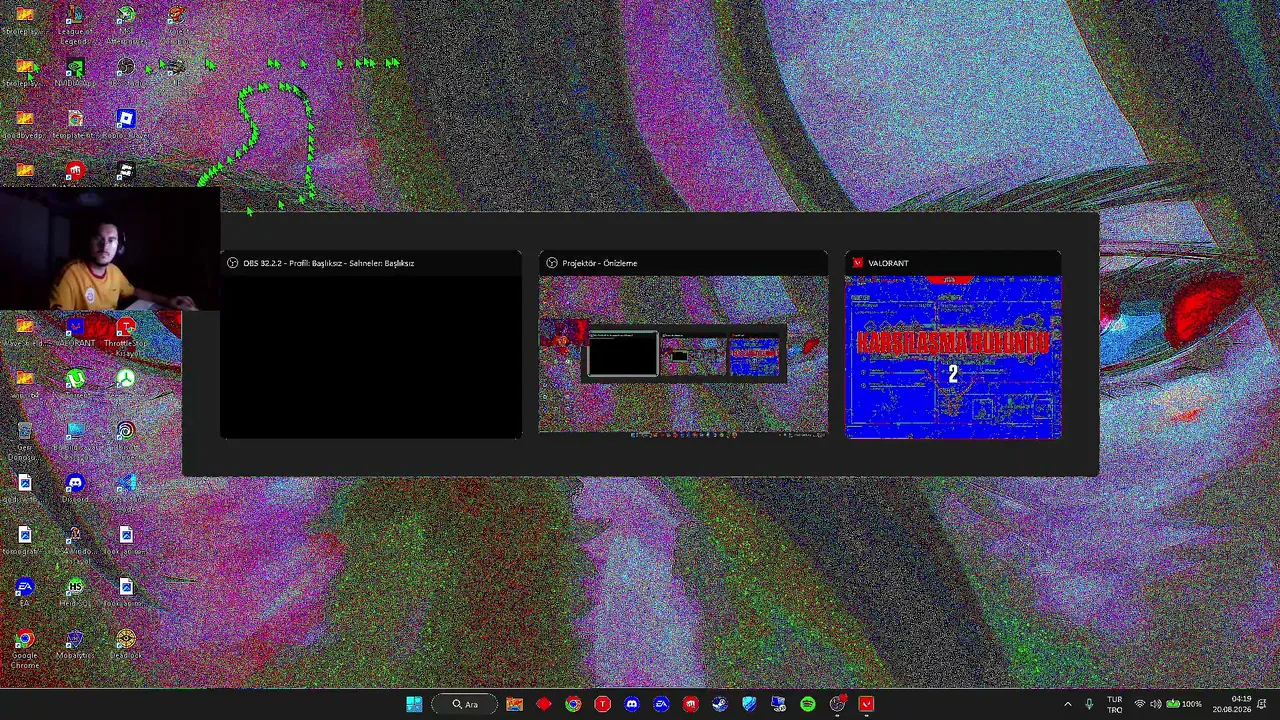
Task: Open Spotify from the taskbar
Action: [x=808, y=704]
